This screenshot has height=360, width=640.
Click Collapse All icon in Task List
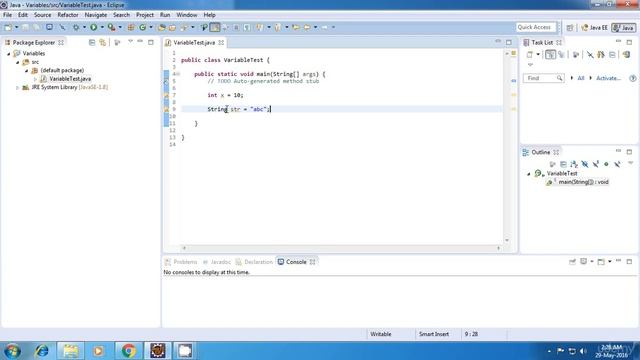click(612, 54)
